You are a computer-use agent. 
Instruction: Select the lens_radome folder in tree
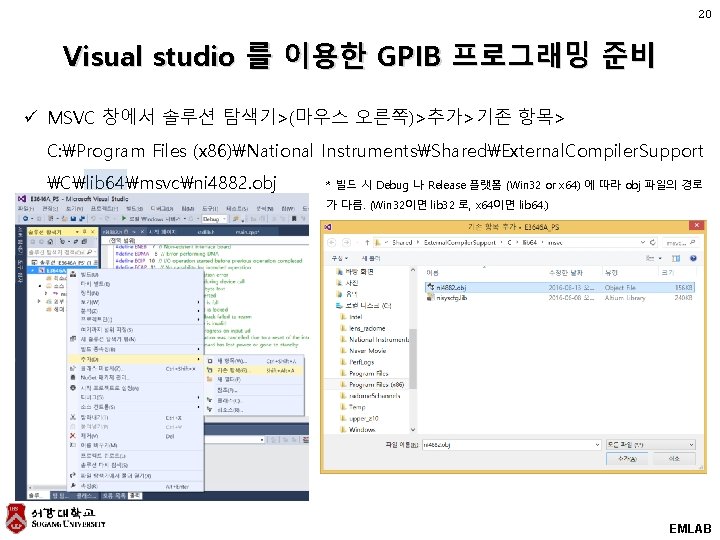click(363, 328)
